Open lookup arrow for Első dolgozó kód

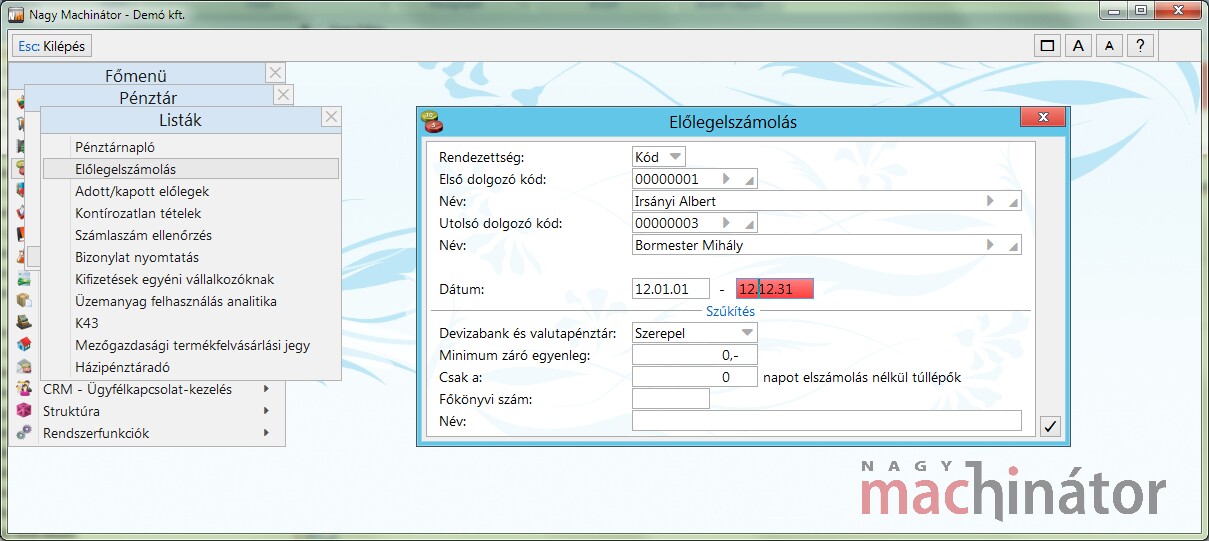[x=727, y=179]
